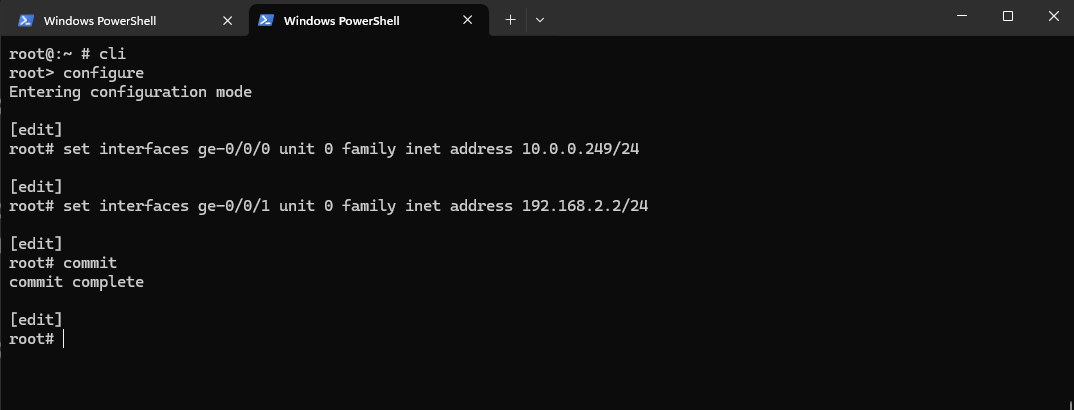This screenshot has height=410, width=1074.
Task: Place cursor at the last root# prompt
Action: (63, 339)
